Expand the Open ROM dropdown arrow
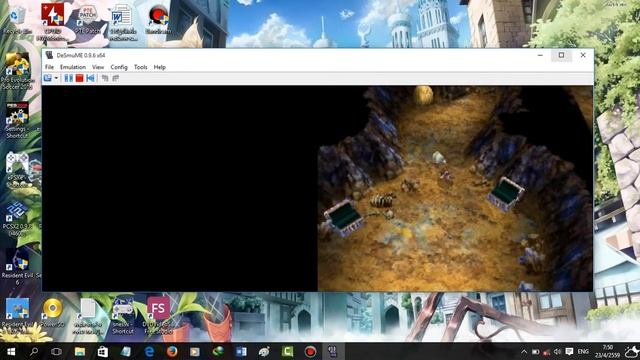Image resolution: width=640 pixels, height=360 pixels. coord(56,78)
